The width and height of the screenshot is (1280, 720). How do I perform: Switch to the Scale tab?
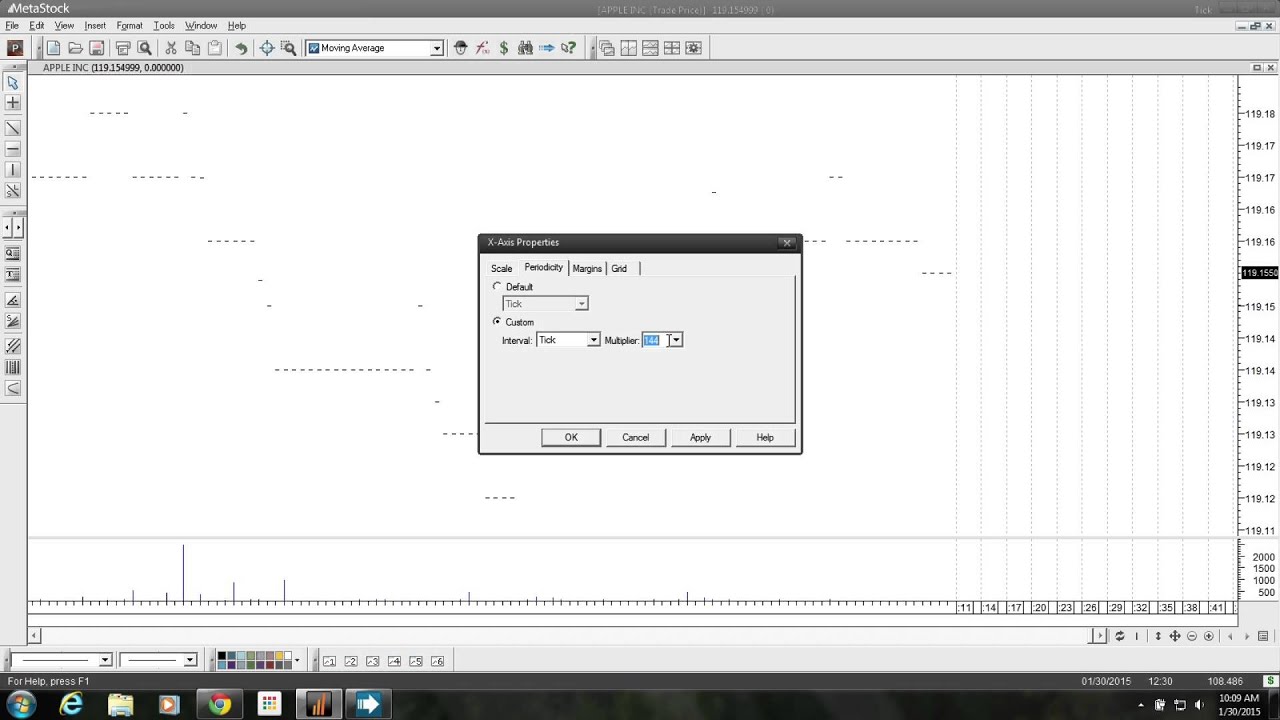[501, 268]
